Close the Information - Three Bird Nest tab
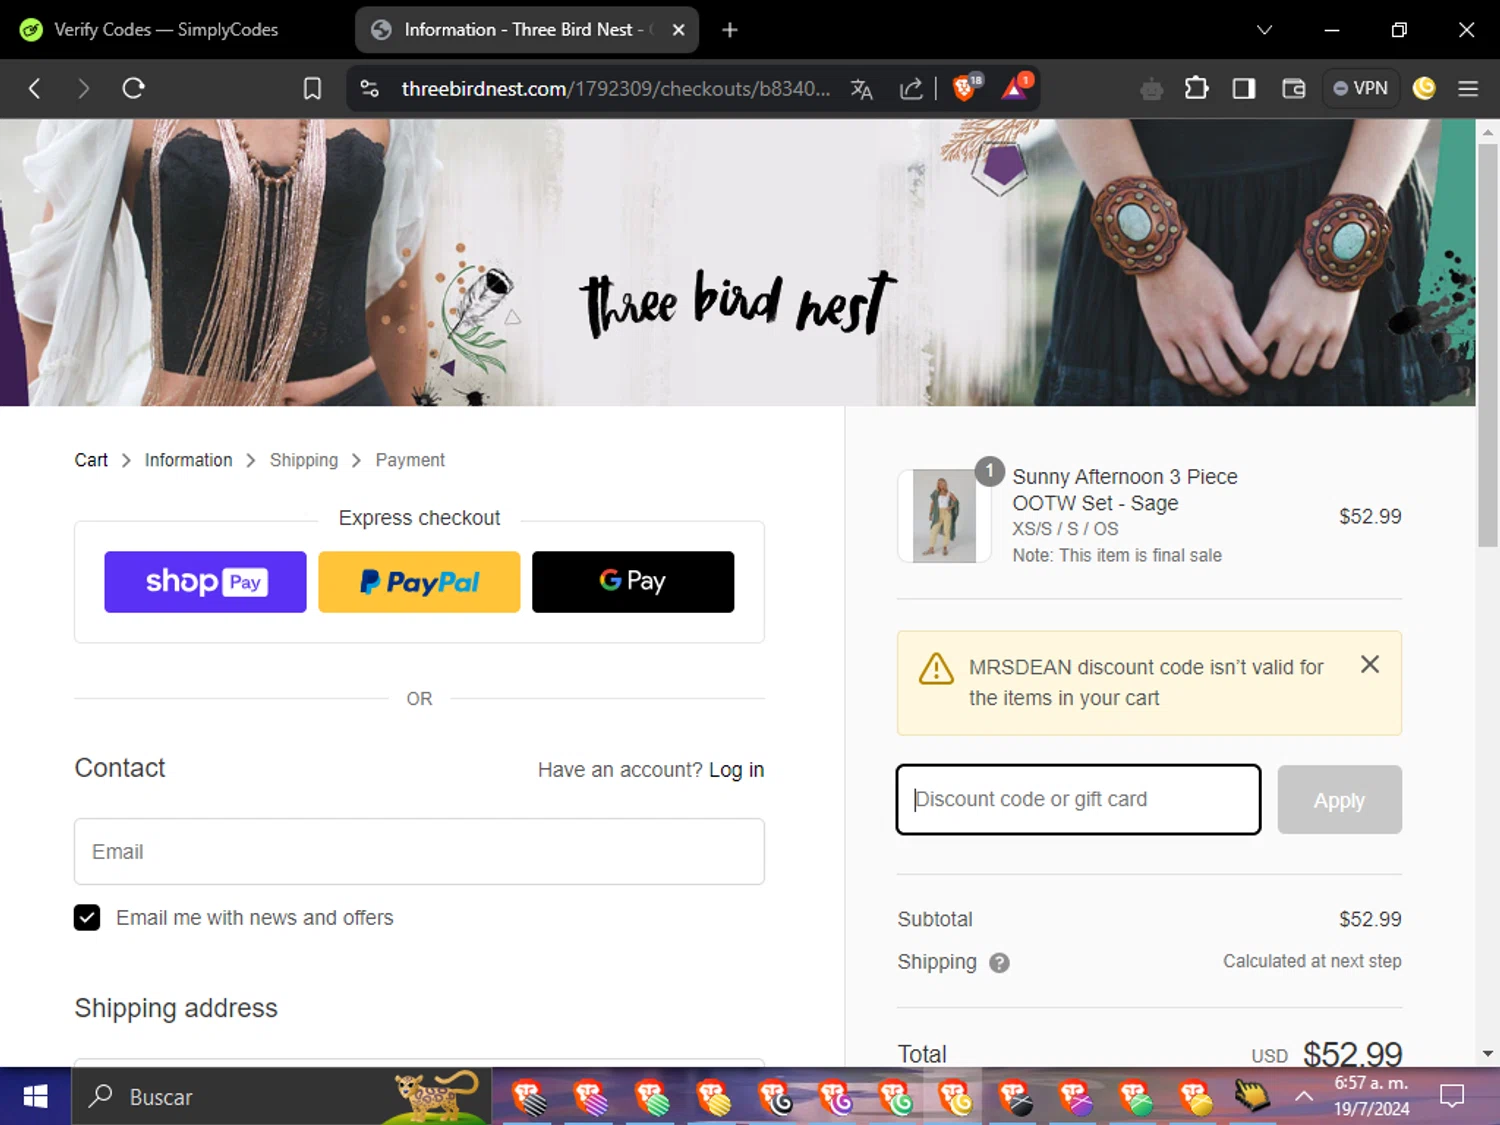1500x1125 pixels. tap(678, 30)
